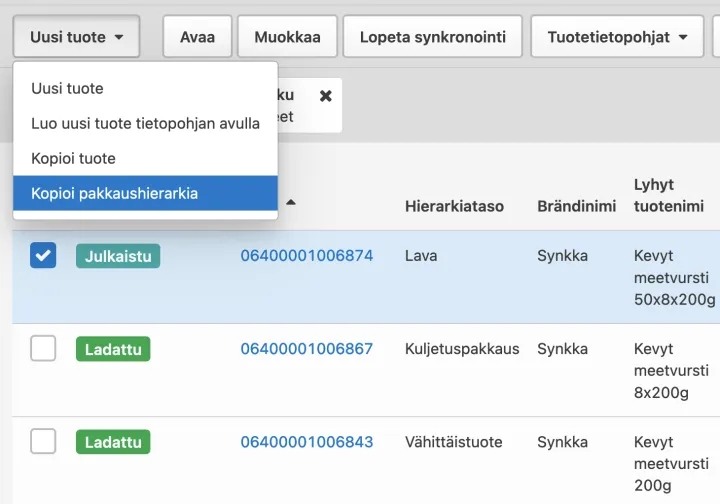The width and height of the screenshot is (720, 504).
Task: Click the sort arrow icon in column header
Action: (x=291, y=202)
